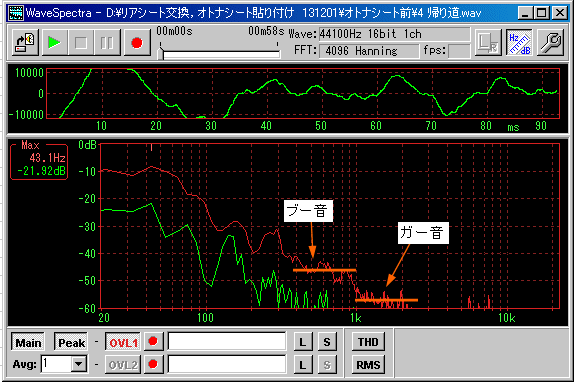Image resolution: width=574 pixels, height=382 pixels.
Task: Click the OVL2 record dot button
Action: pos(153,364)
